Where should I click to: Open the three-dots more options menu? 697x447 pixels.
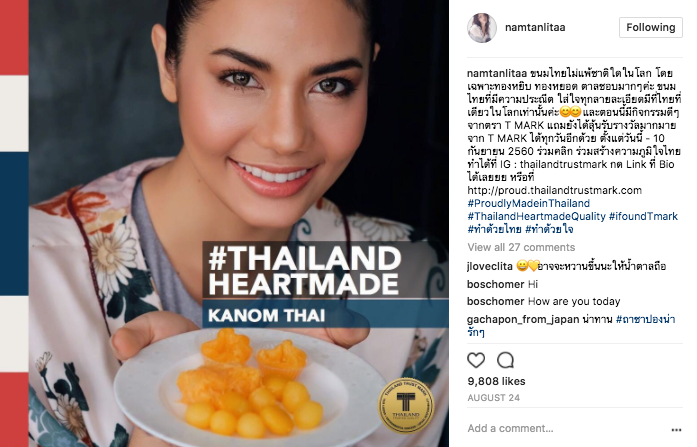click(x=676, y=430)
